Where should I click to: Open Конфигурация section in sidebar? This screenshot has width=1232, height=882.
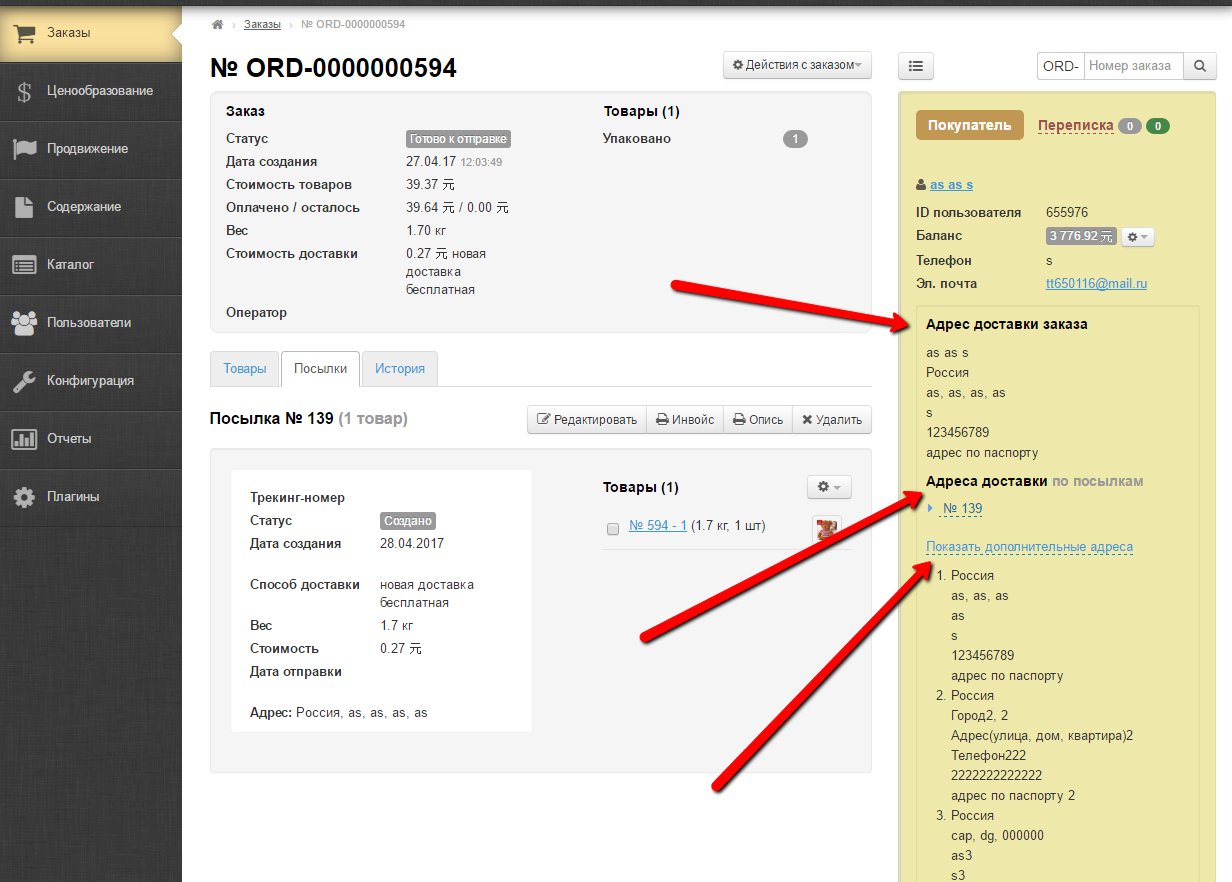(90, 381)
